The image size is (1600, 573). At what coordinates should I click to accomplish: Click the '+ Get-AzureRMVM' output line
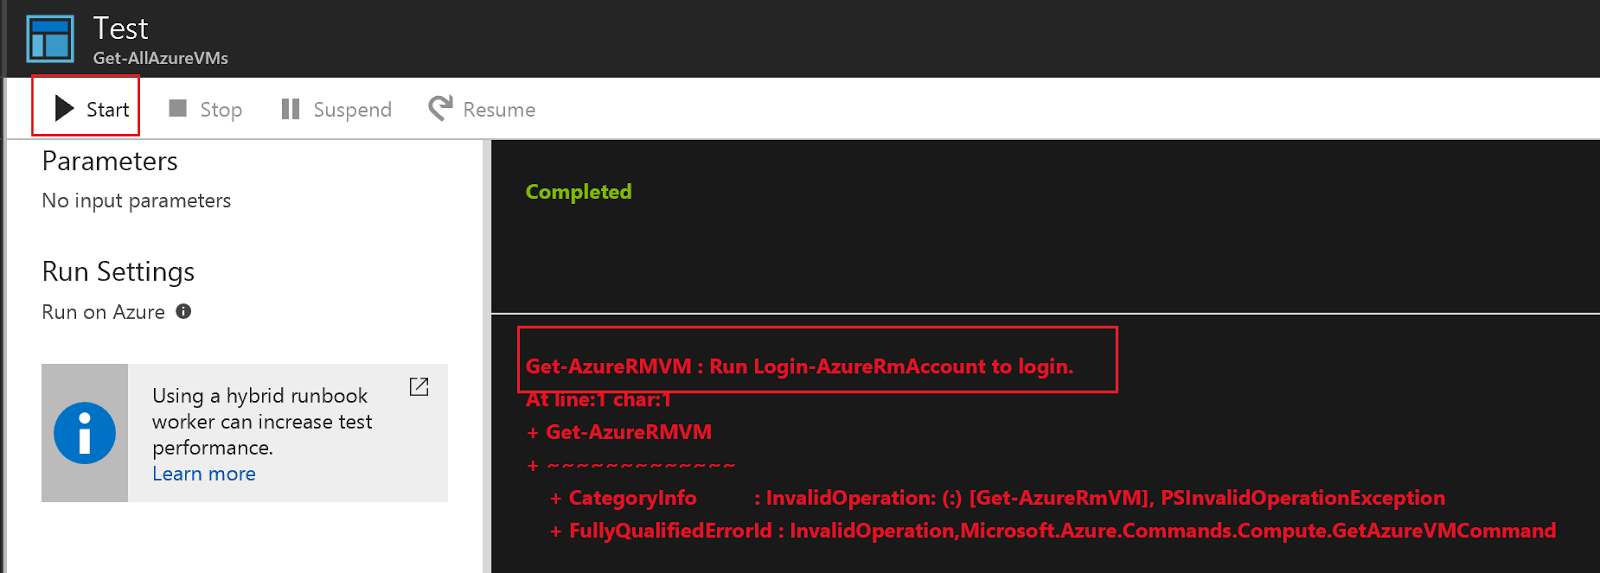[x=619, y=432]
